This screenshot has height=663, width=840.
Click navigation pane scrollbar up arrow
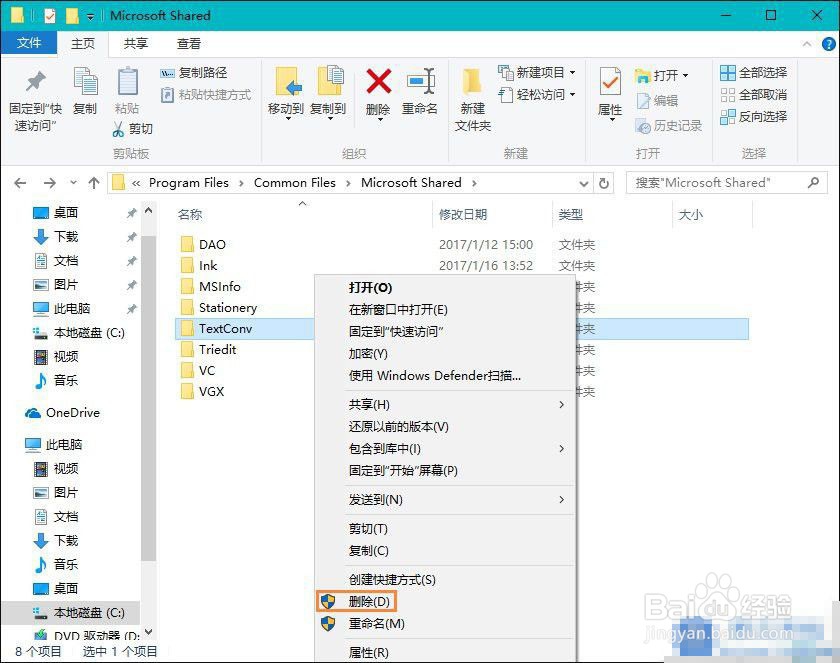click(148, 211)
